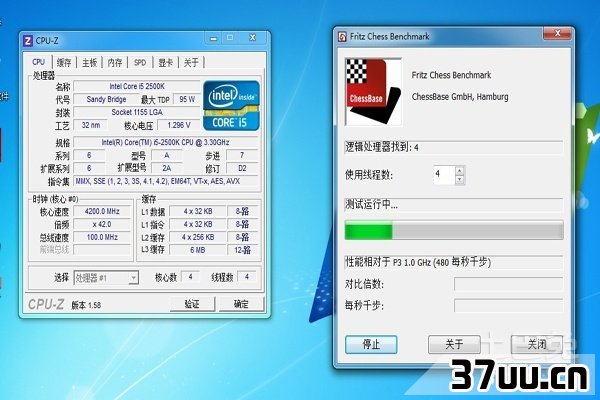The width and height of the screenshot is (600, 400).
Task: Click the 关于 button in Fritz Chess Benchmark
Action: (x=454, y=344)
